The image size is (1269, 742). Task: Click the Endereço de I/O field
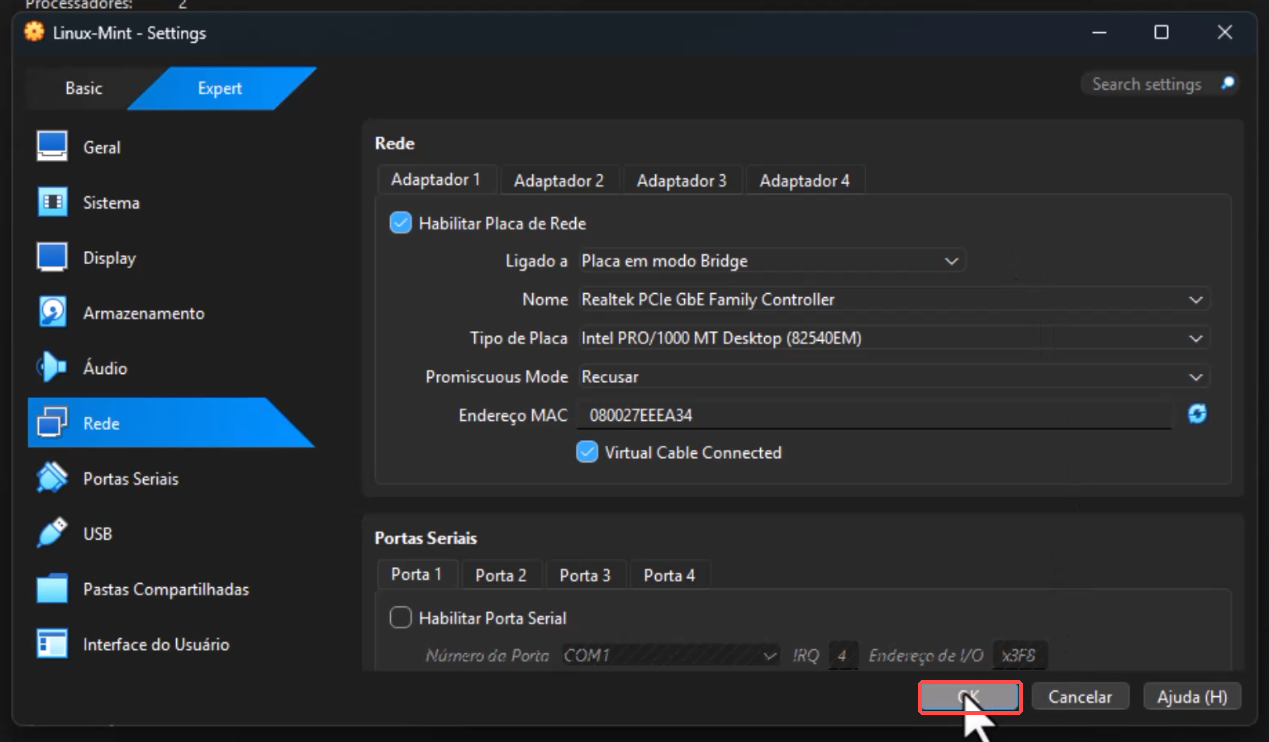1019,656
